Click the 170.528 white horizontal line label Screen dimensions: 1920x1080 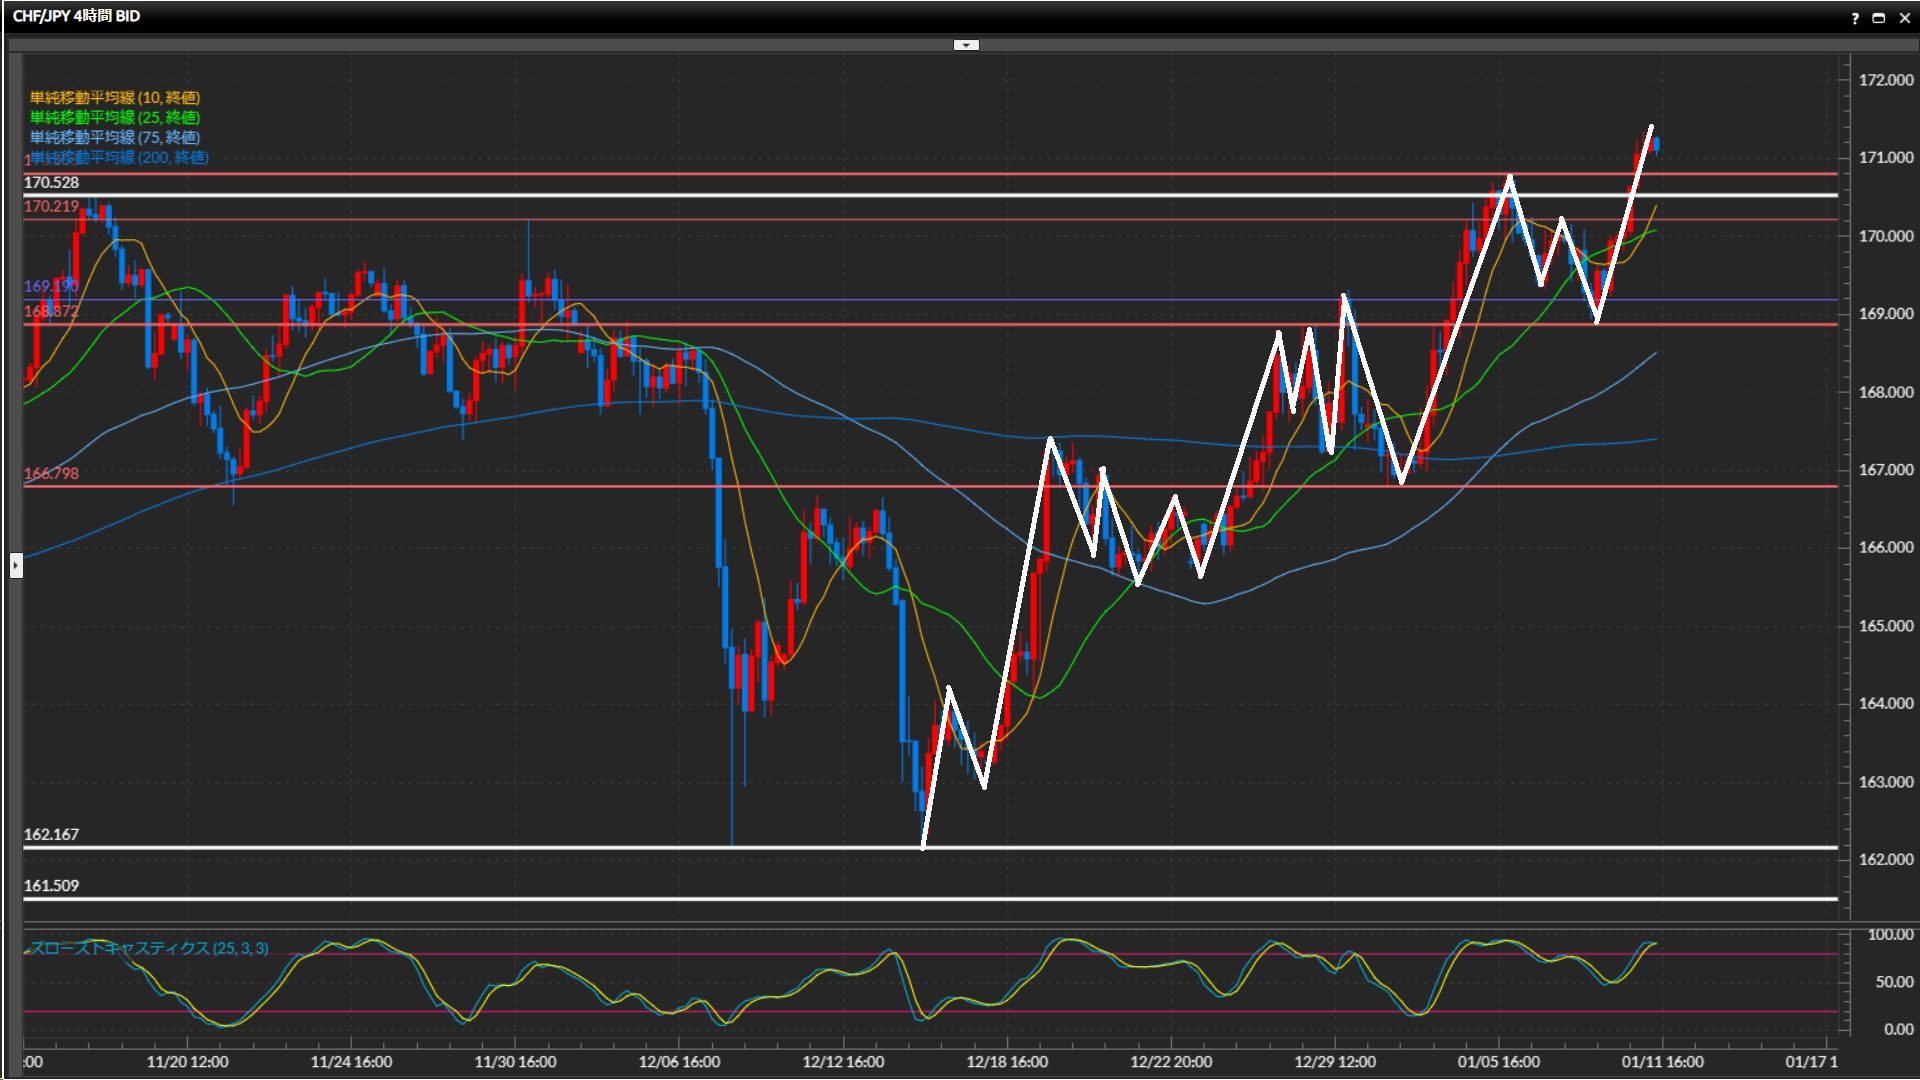point(51,182)
